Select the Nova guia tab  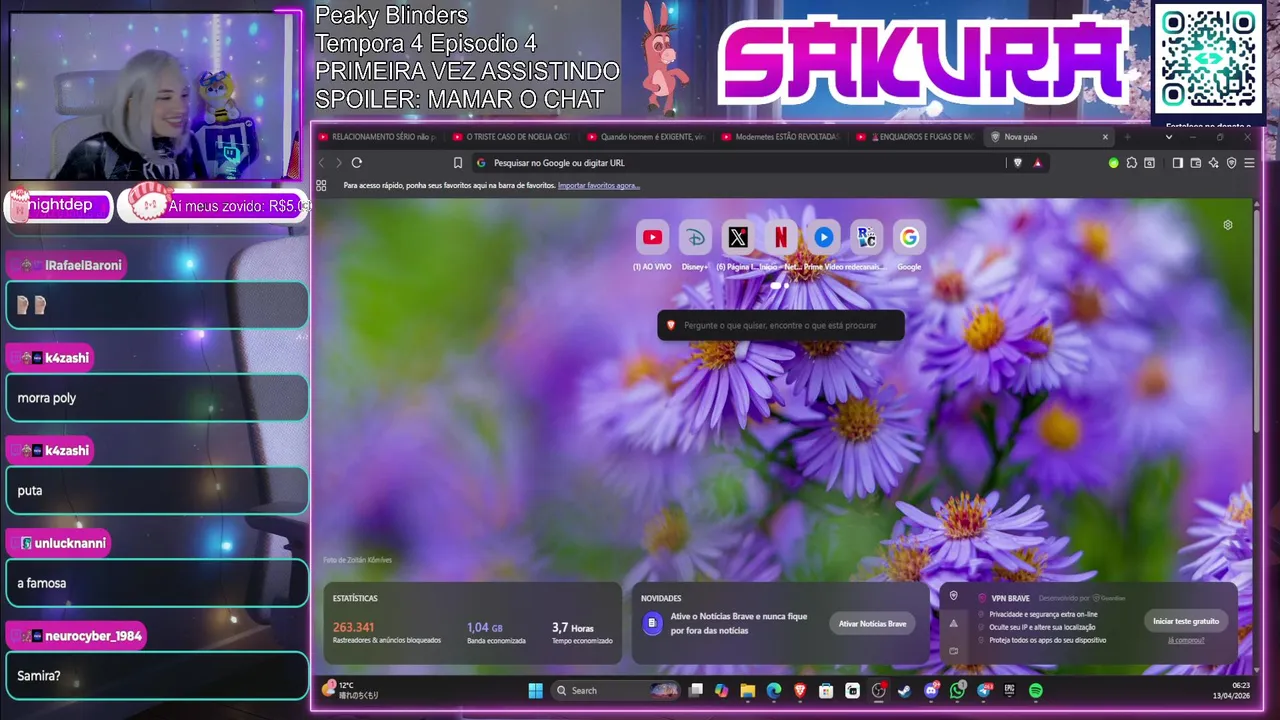(x=1049, y=137)
